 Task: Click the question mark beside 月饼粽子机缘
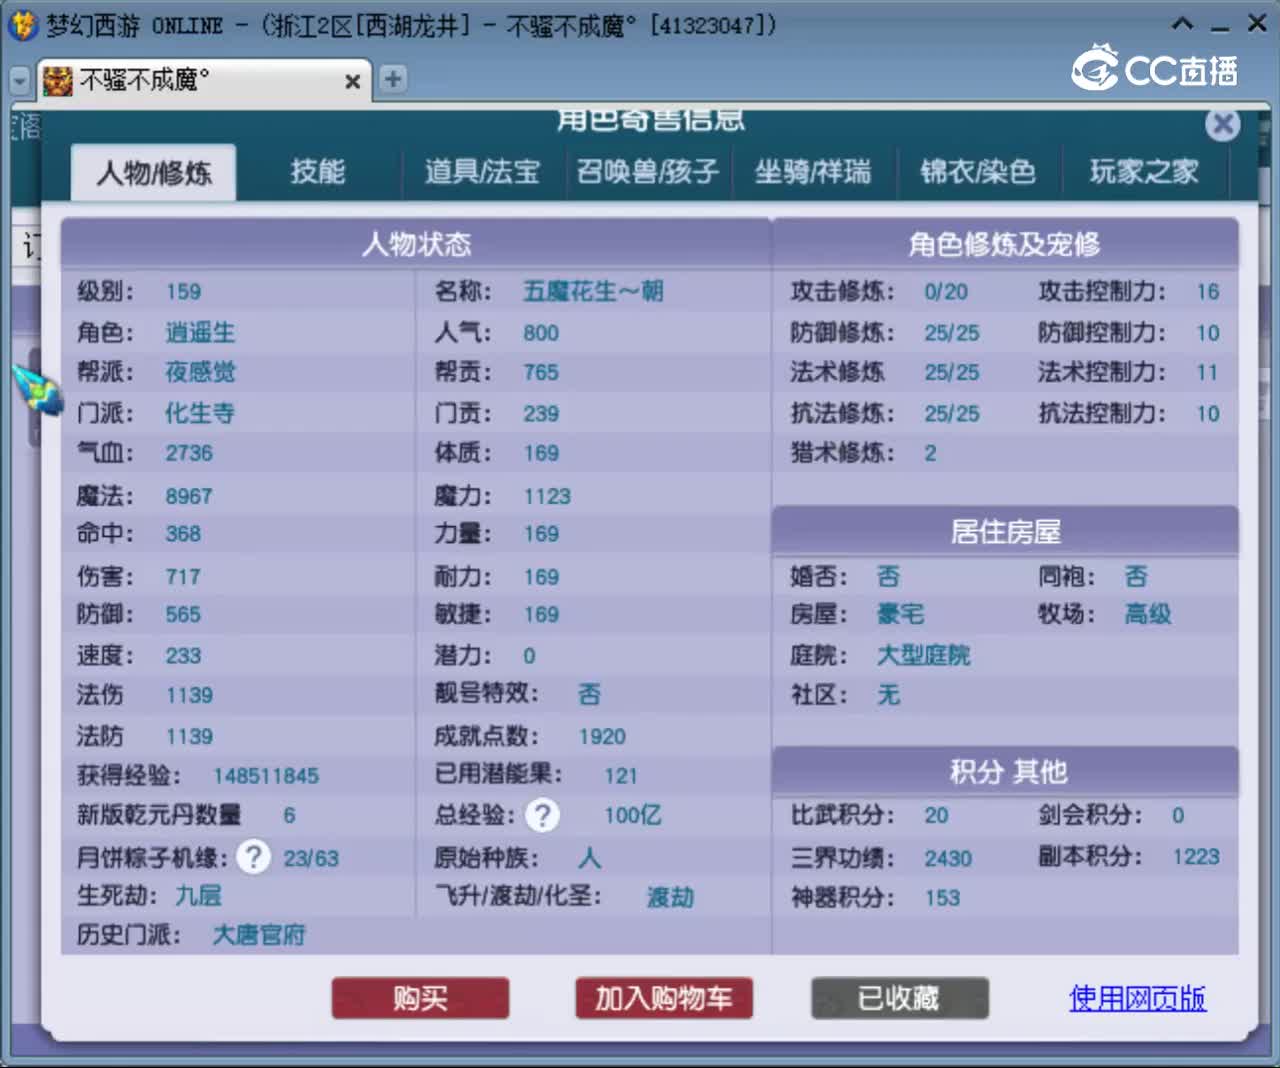coord(254,857)
